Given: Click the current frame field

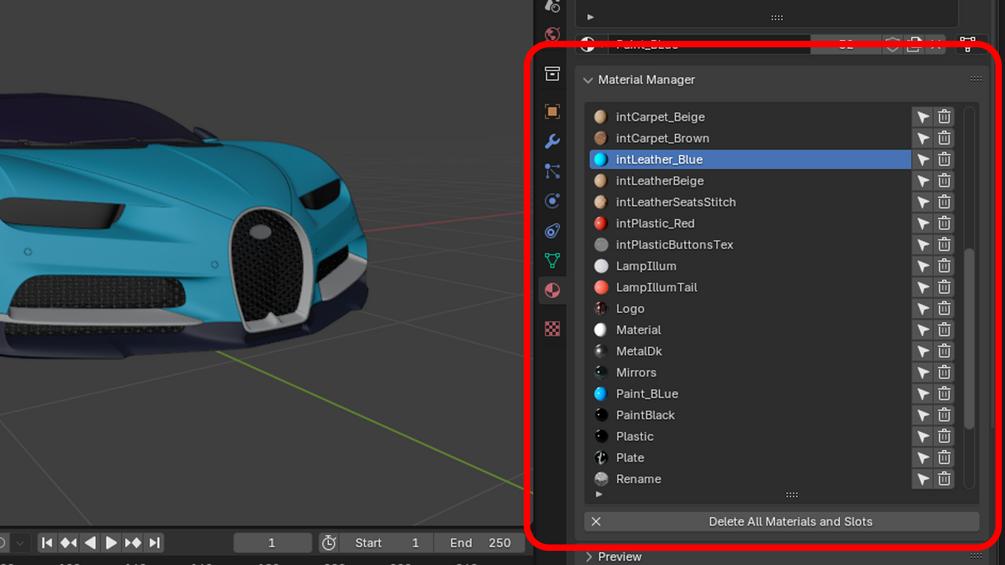Looking at the screenshot, I should pyautogui.click(x=272, y=543).
